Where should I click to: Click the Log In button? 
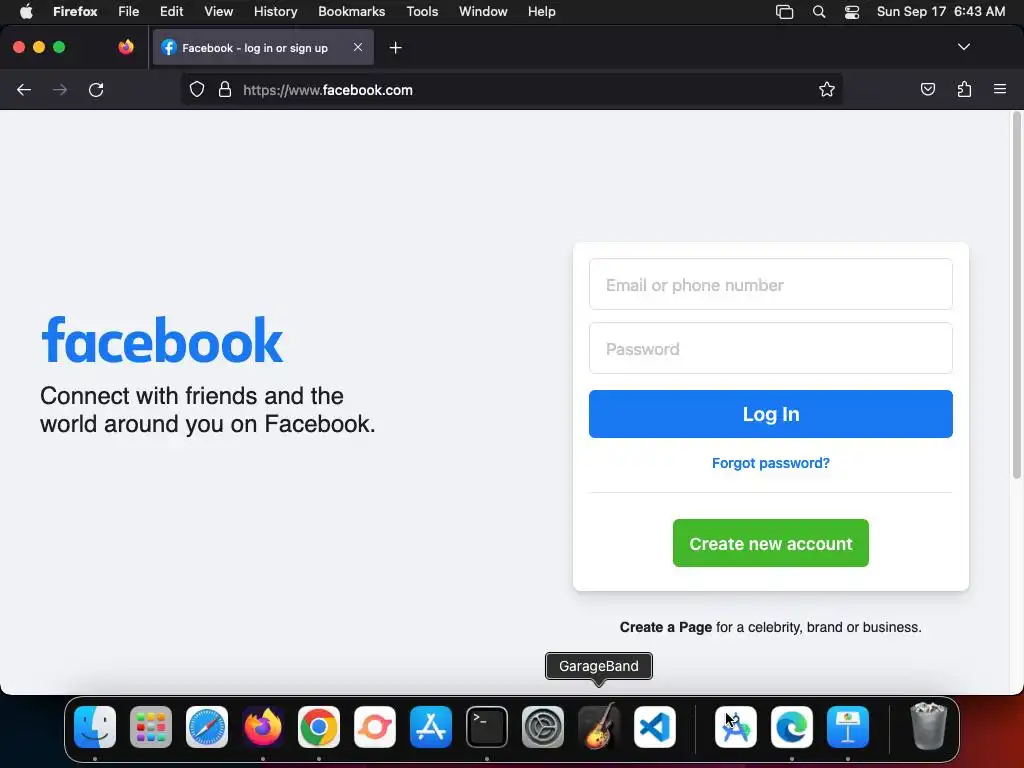pyautogui.click(x=771, y=414)
